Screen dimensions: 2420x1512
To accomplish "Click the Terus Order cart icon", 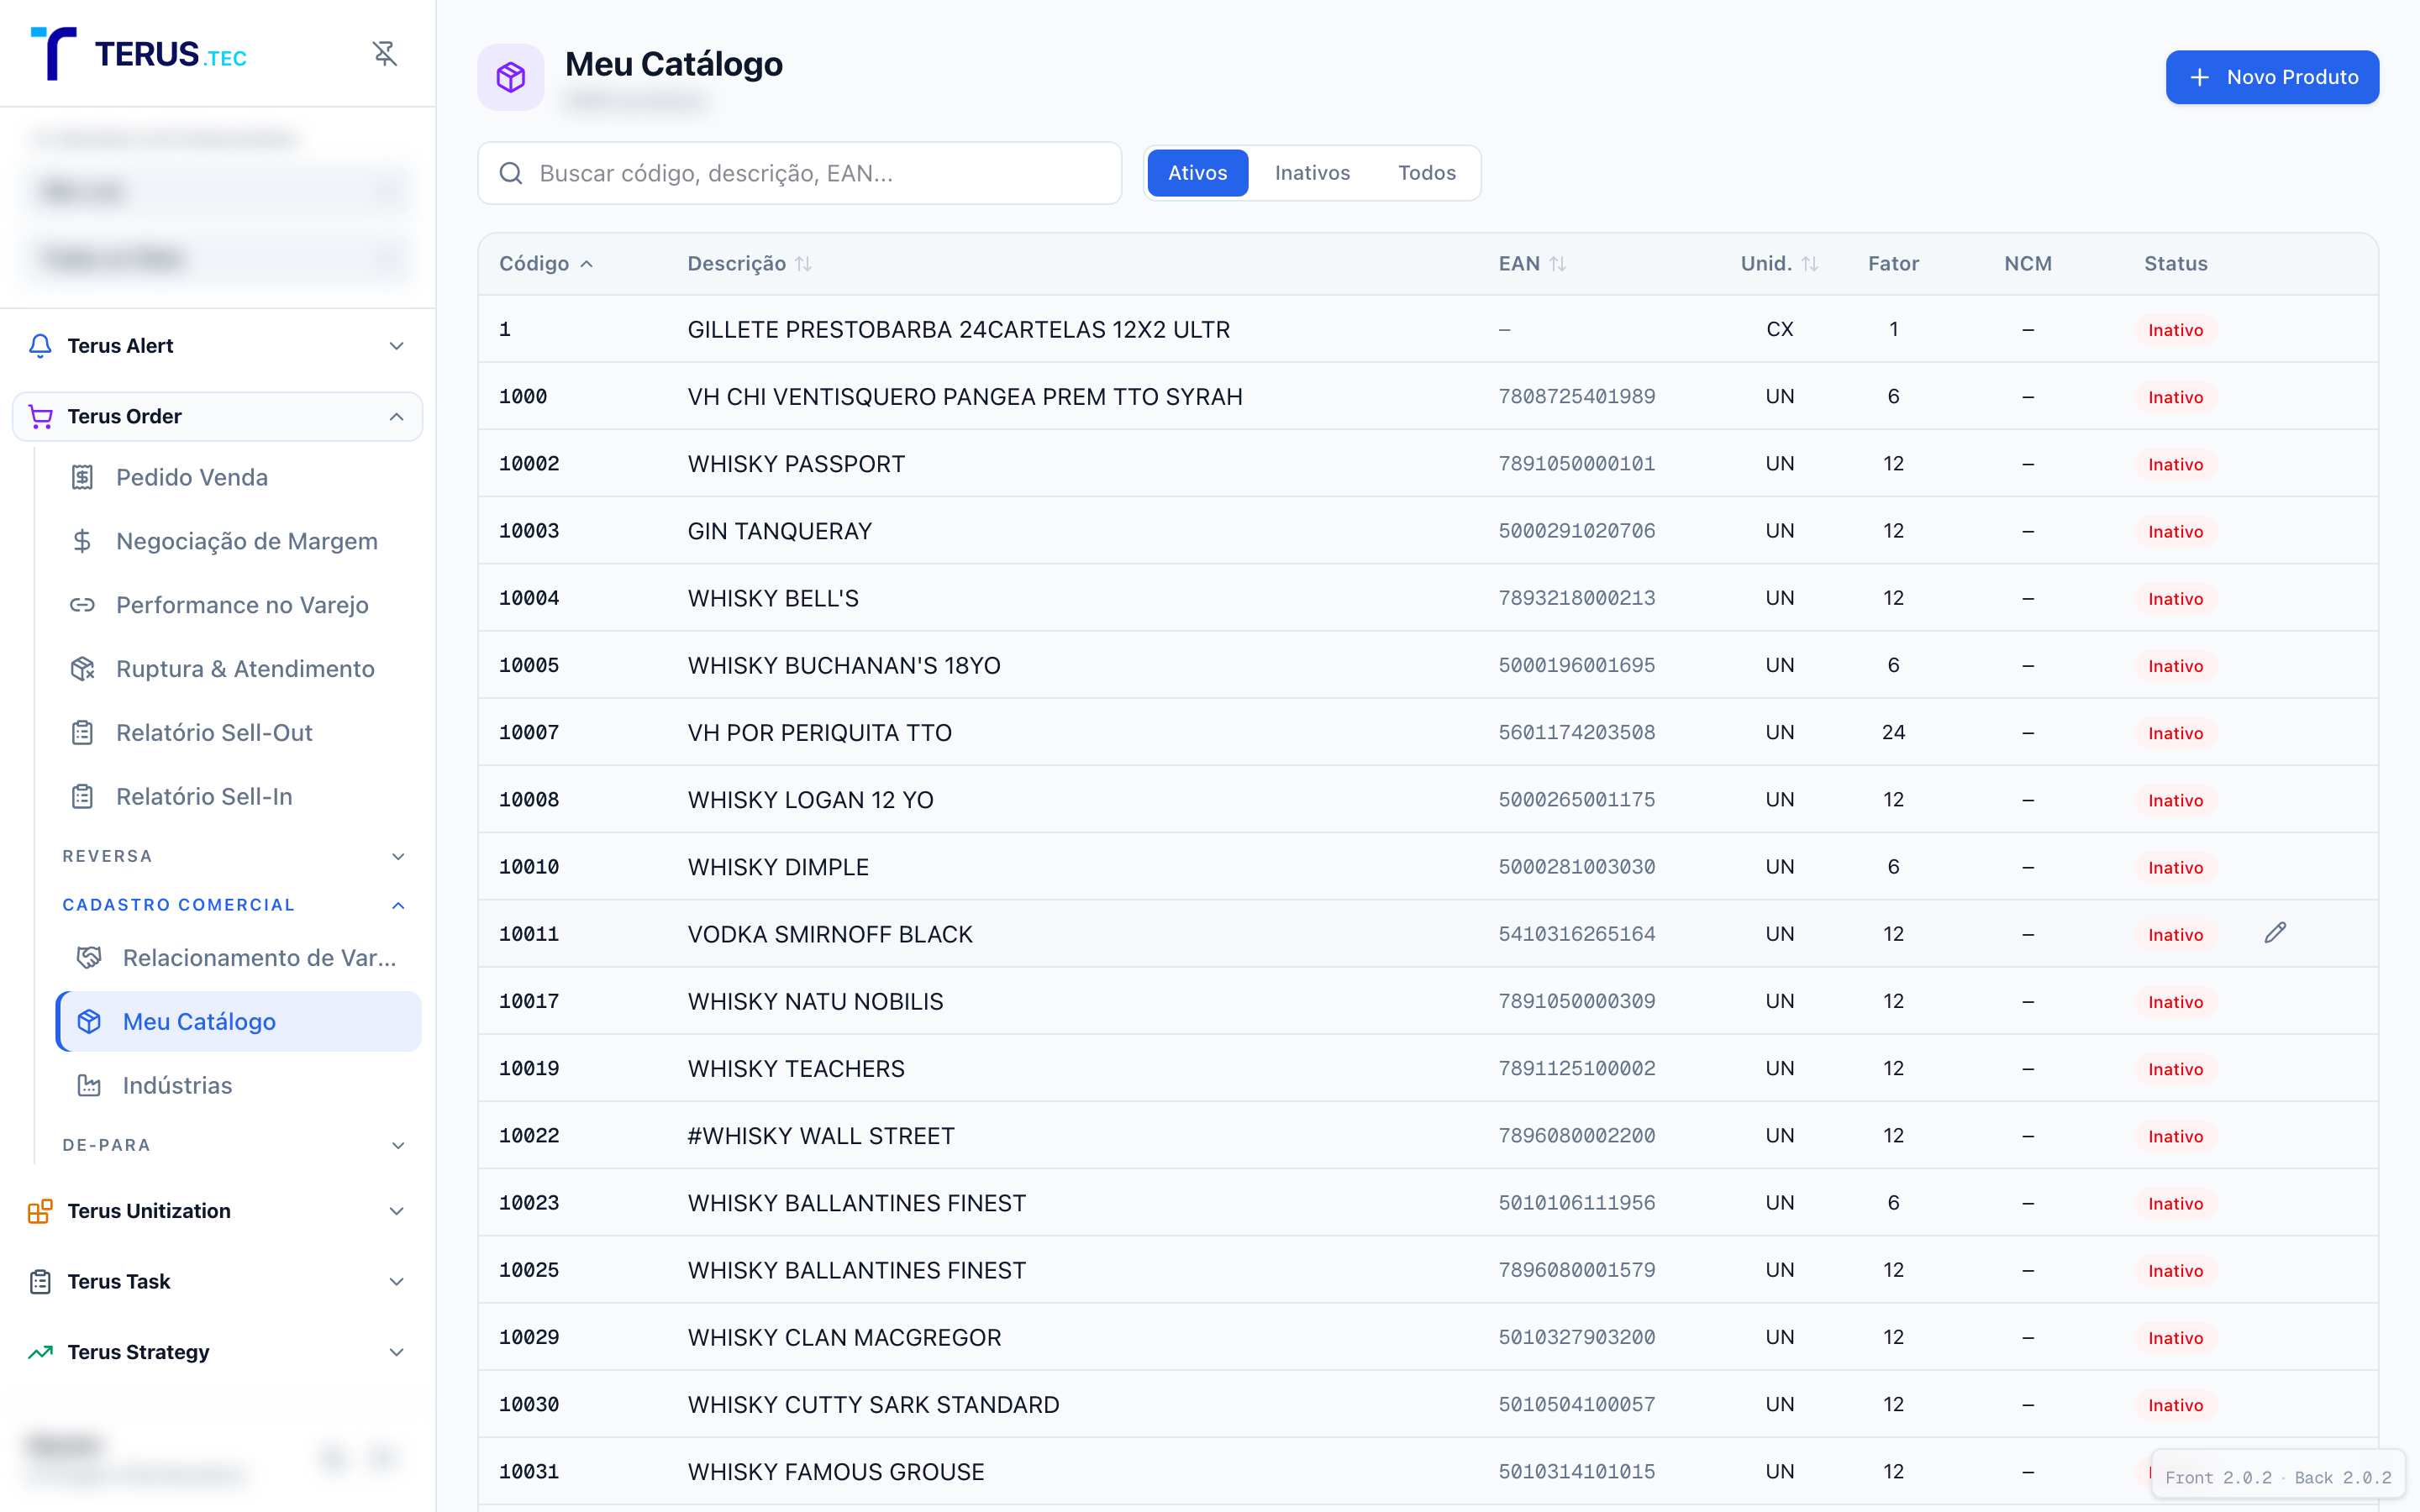I will [40, 416].
